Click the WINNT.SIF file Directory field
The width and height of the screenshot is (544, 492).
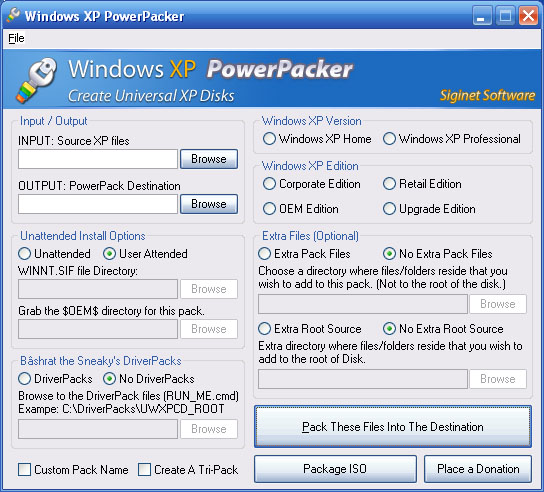98,289
